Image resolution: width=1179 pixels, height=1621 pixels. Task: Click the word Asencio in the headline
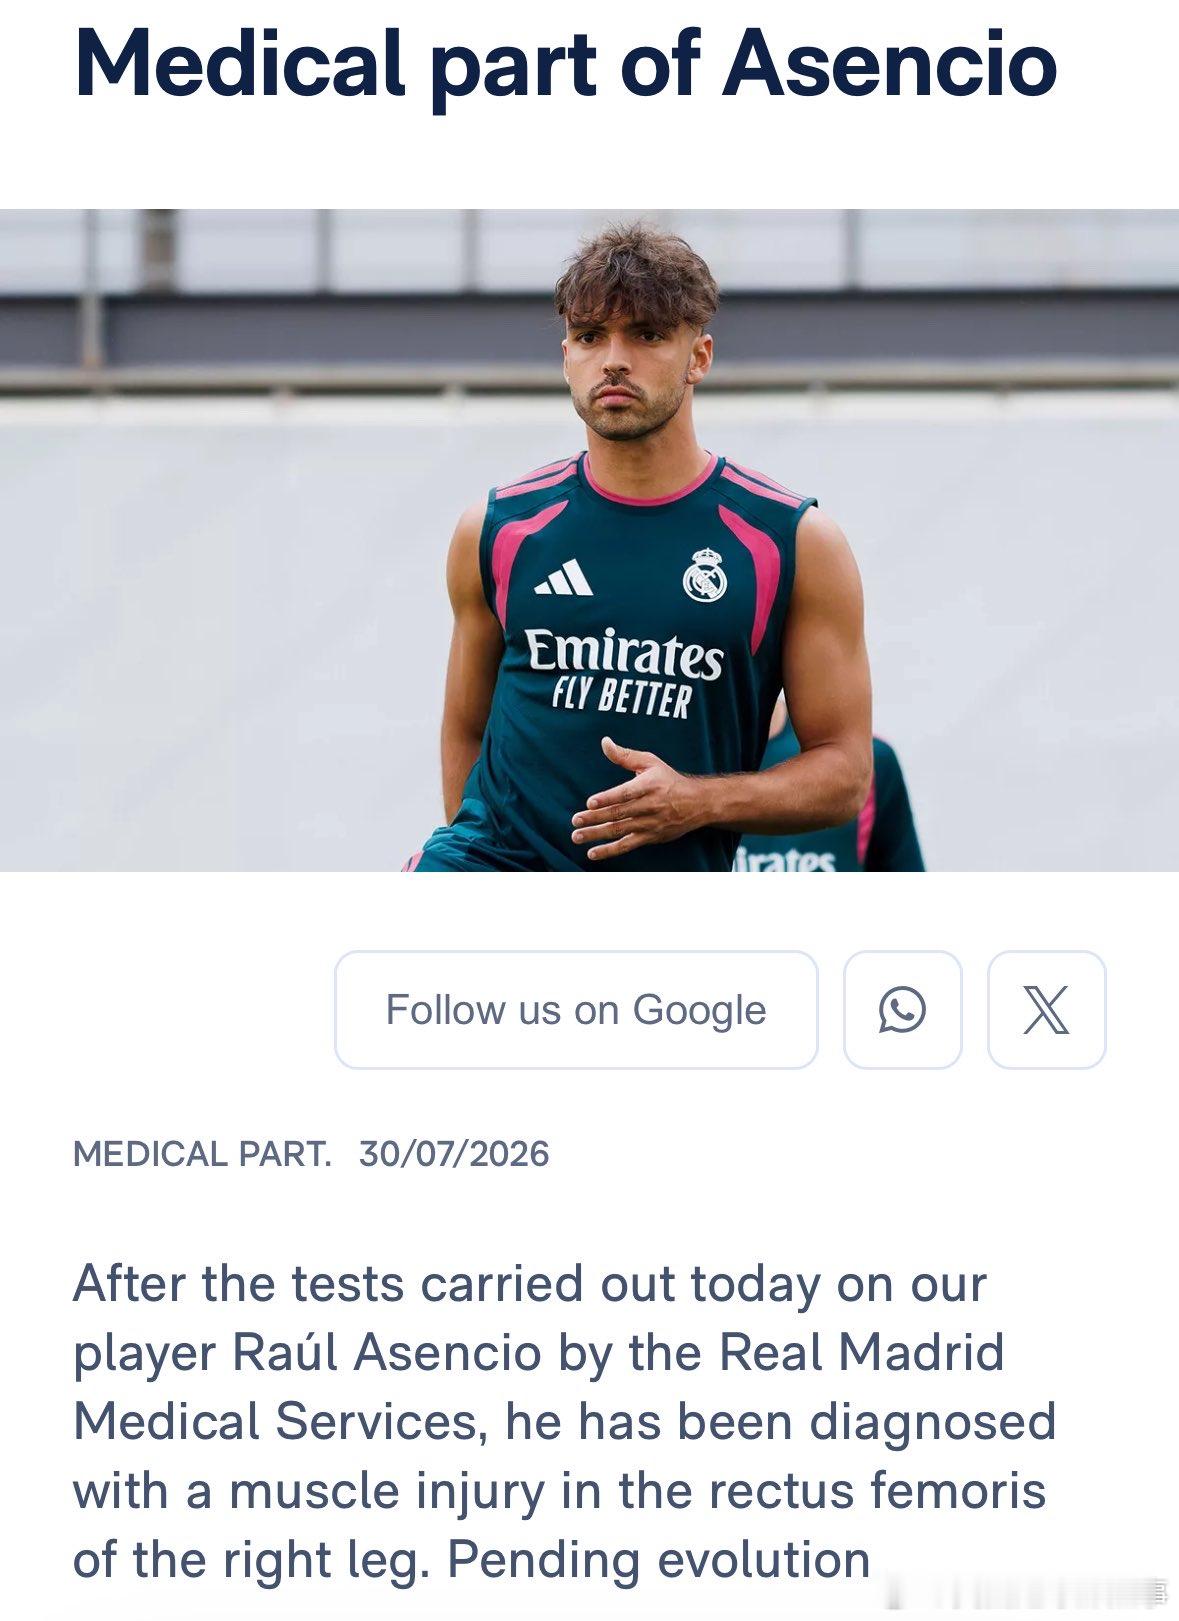[x=889, y=65]
